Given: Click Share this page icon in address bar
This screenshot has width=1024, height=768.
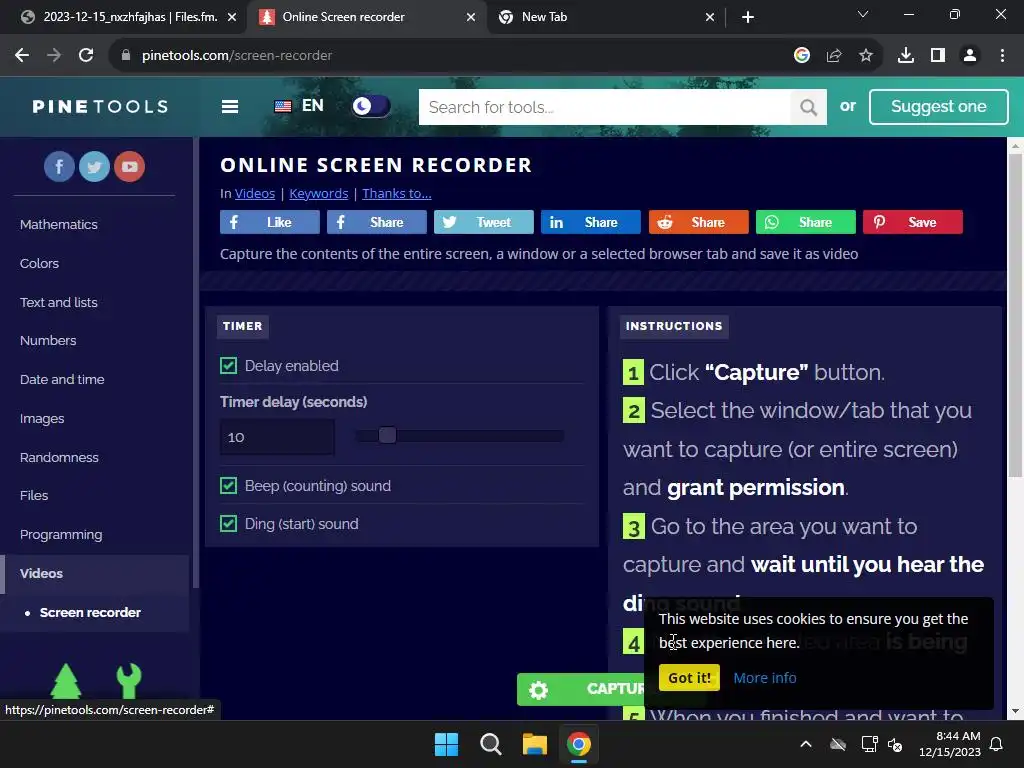Looking at the screenshot, I should point(834,56).
